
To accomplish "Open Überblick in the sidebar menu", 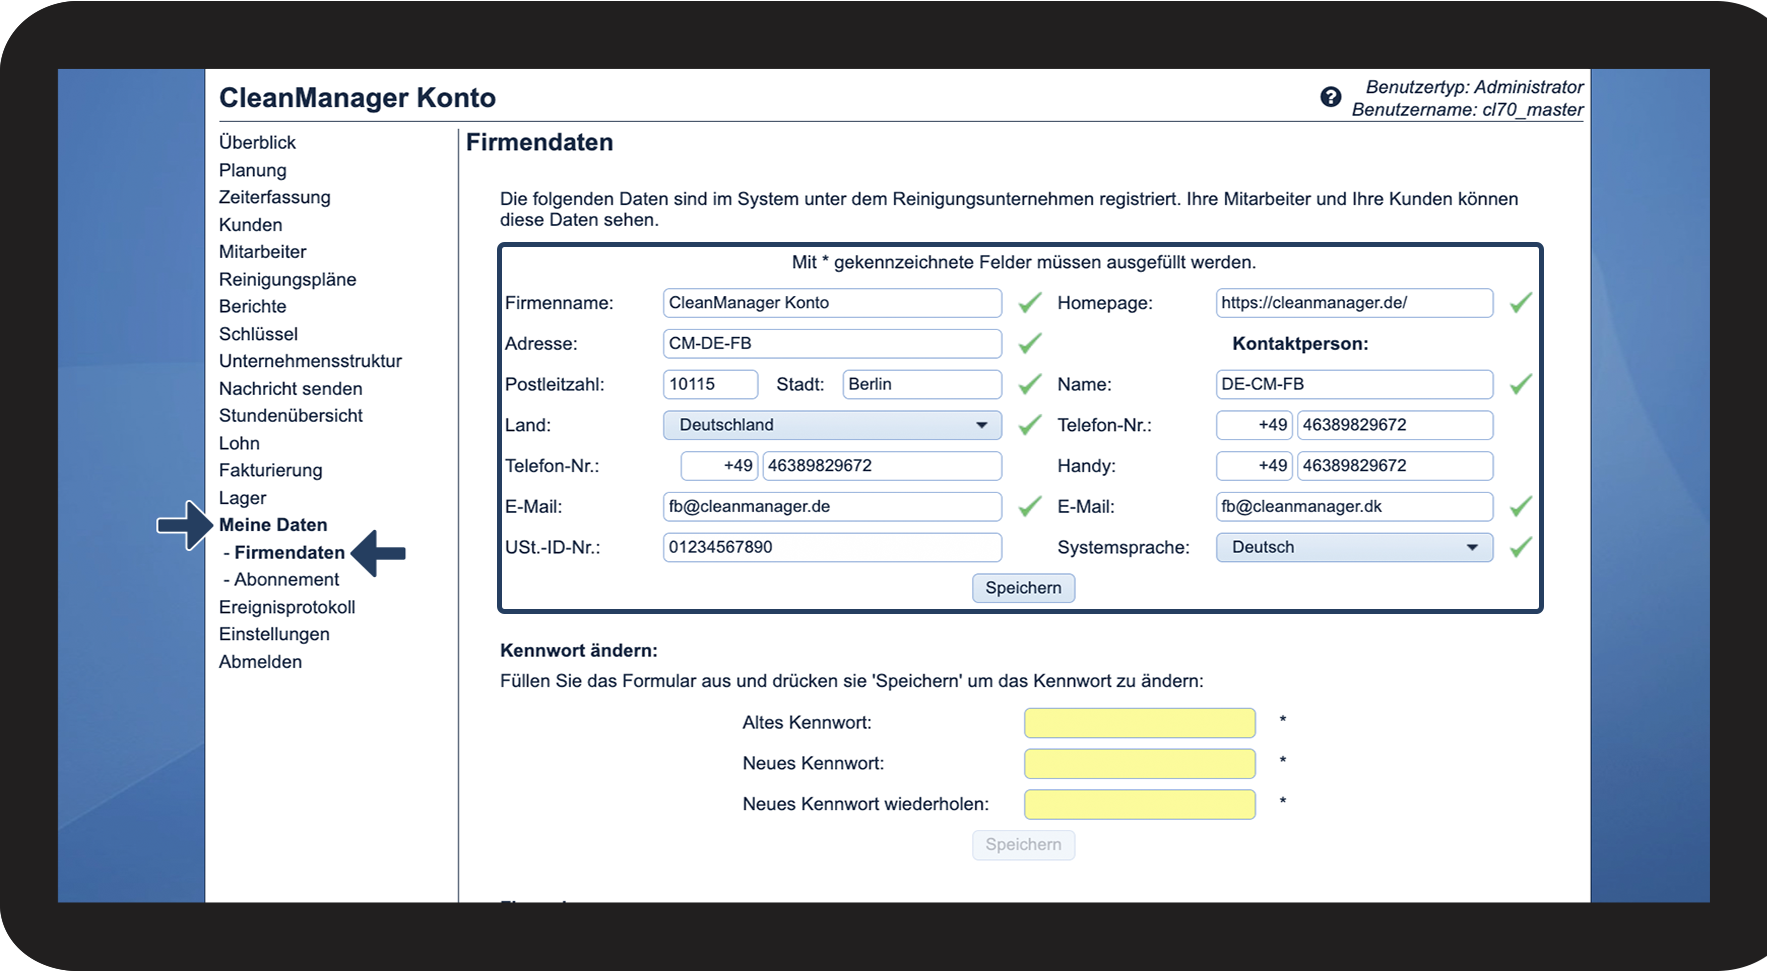I will 257,143.
